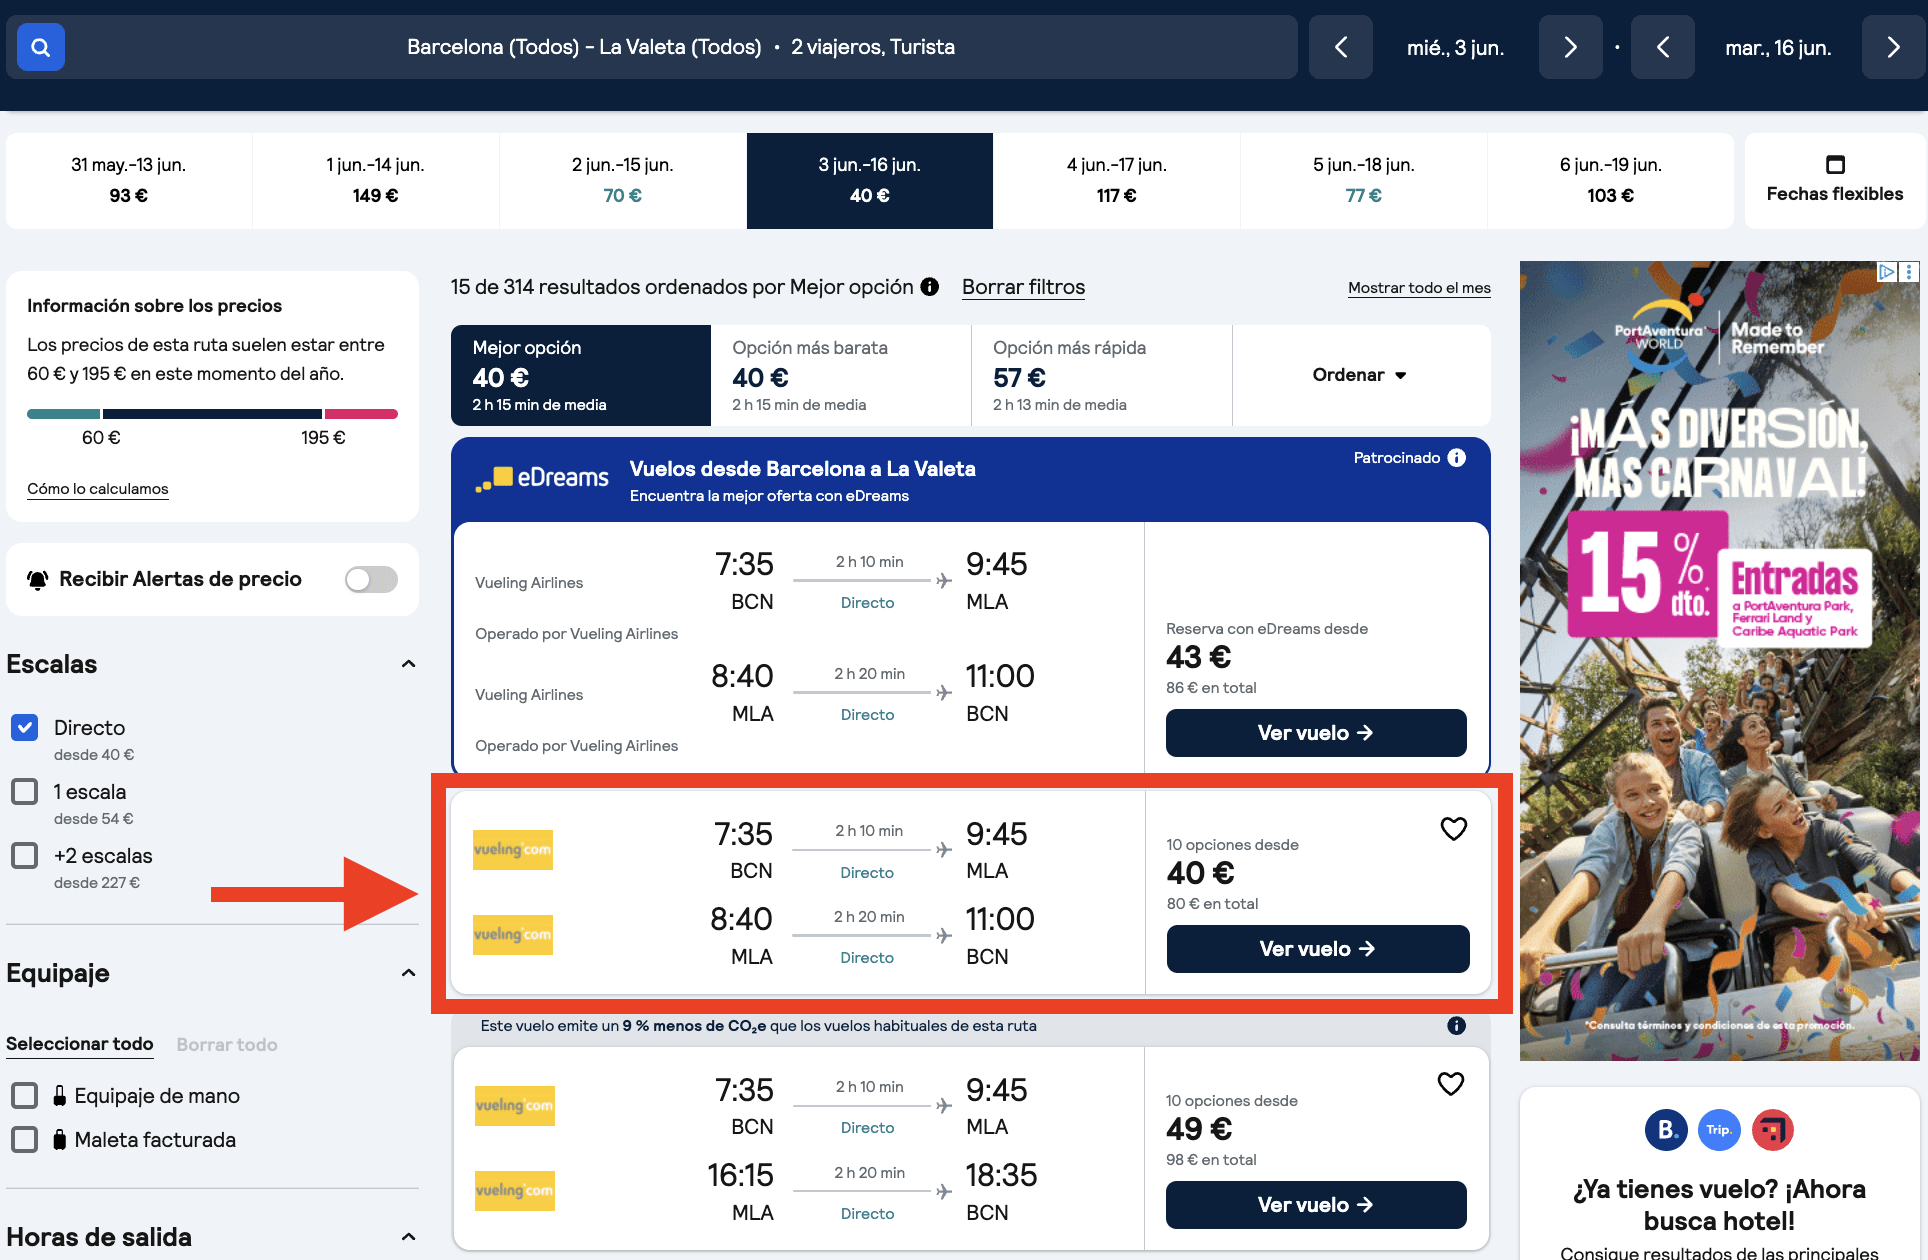Screen dimensions: 1928x1260
Task: Click the mié., 3 jun. departure date
Action: click(x=1455, y=48)
